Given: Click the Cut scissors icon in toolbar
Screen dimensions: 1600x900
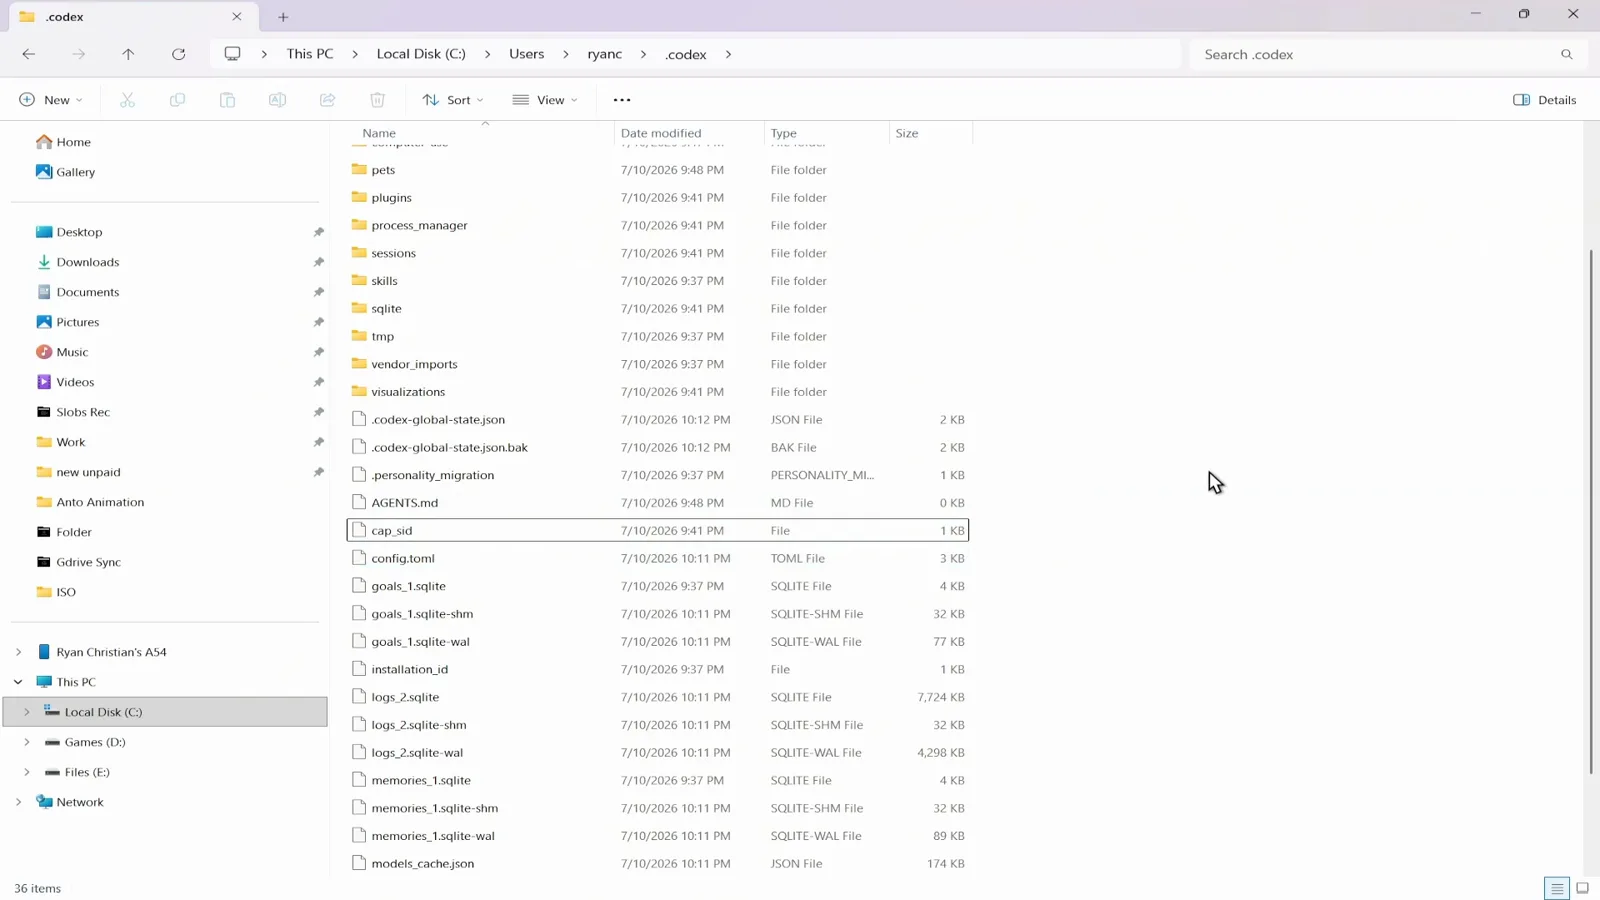Looking at the screenshot, I should click(x=127, y=100).
